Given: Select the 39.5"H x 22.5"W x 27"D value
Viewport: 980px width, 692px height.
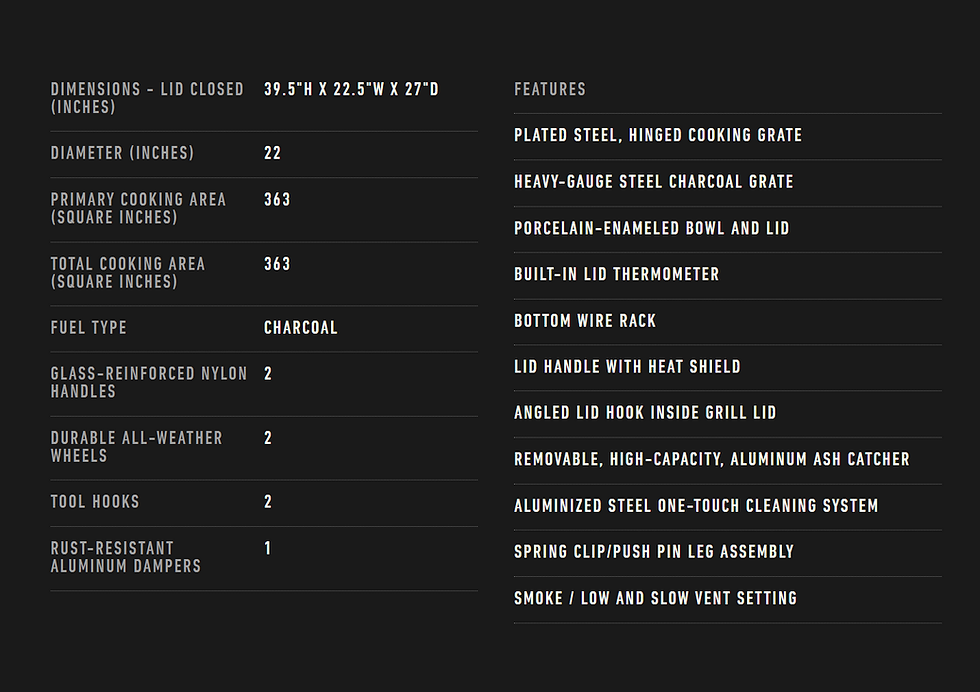Looking at the screenshot, I should tap(351, 89).
